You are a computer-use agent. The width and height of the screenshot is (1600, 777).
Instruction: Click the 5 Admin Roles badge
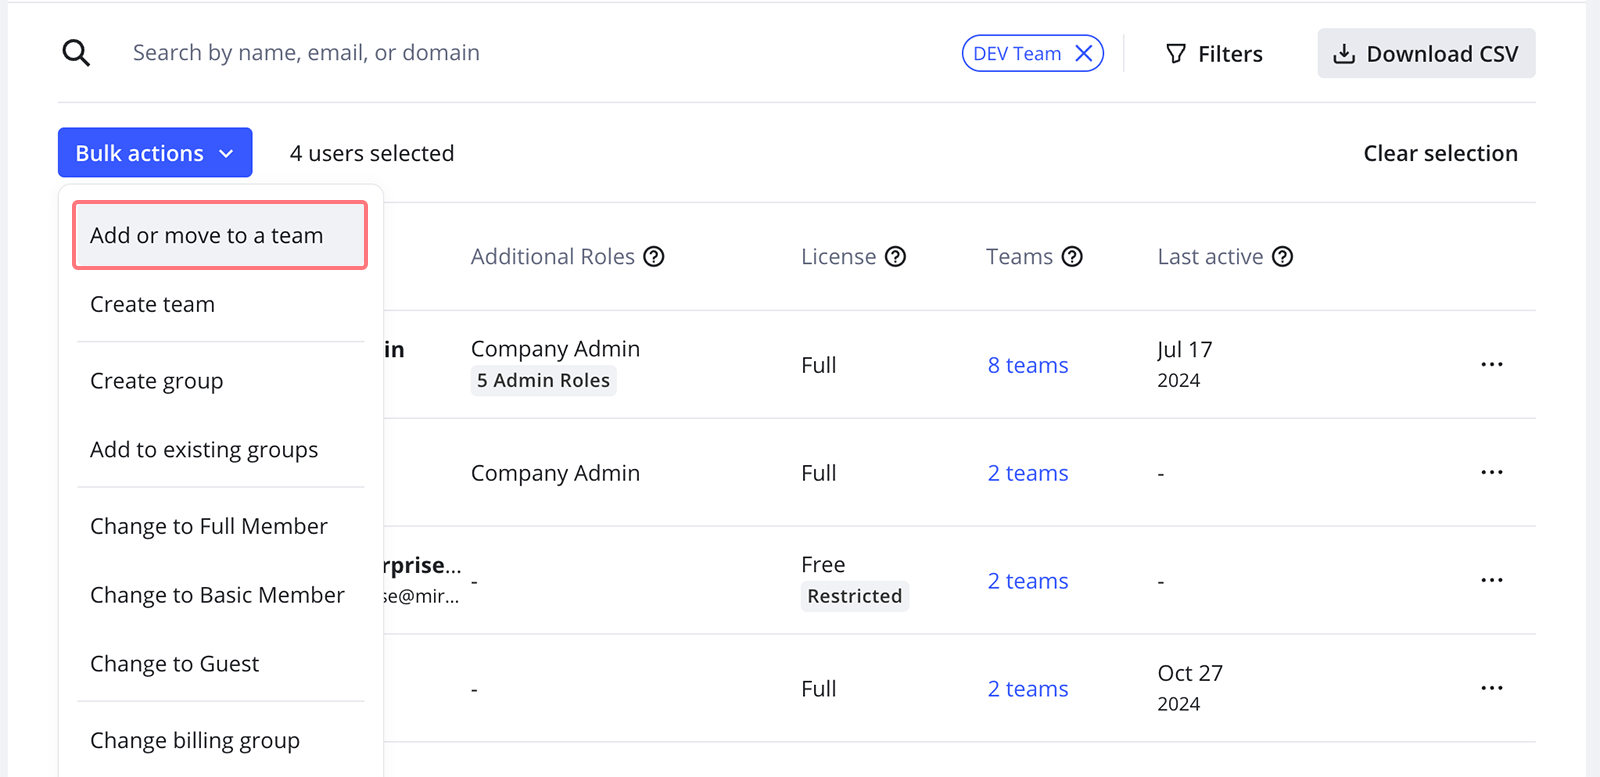click(x=543, y=381)
